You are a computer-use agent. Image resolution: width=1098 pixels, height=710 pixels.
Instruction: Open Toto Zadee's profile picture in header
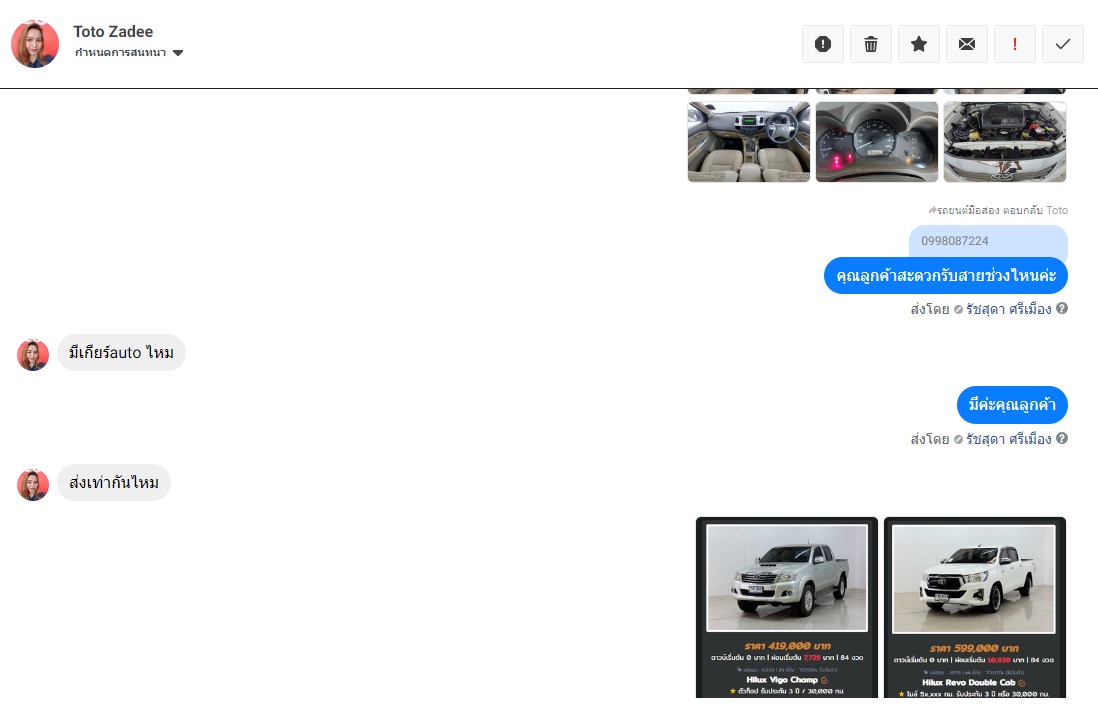(35, 44)
